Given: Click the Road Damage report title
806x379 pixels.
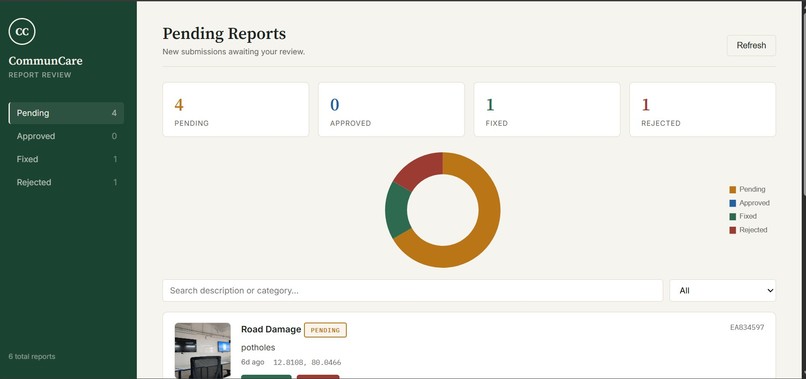Looking at the screenshot, I should click(x=271, y=330).
